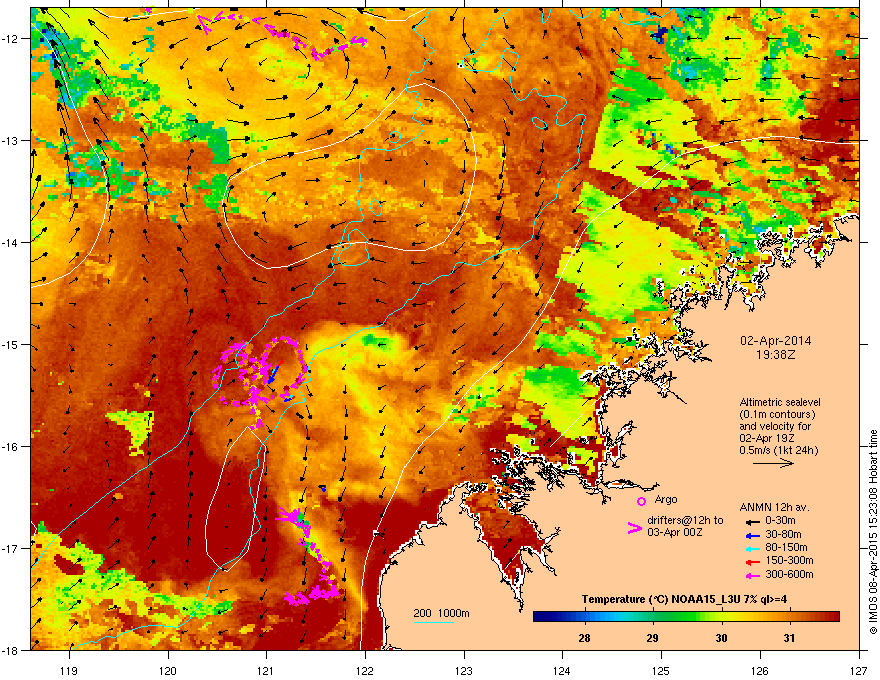Click the '80-150m' depth label
Viewport: 880px width, 680px height.
click(786, 548)
